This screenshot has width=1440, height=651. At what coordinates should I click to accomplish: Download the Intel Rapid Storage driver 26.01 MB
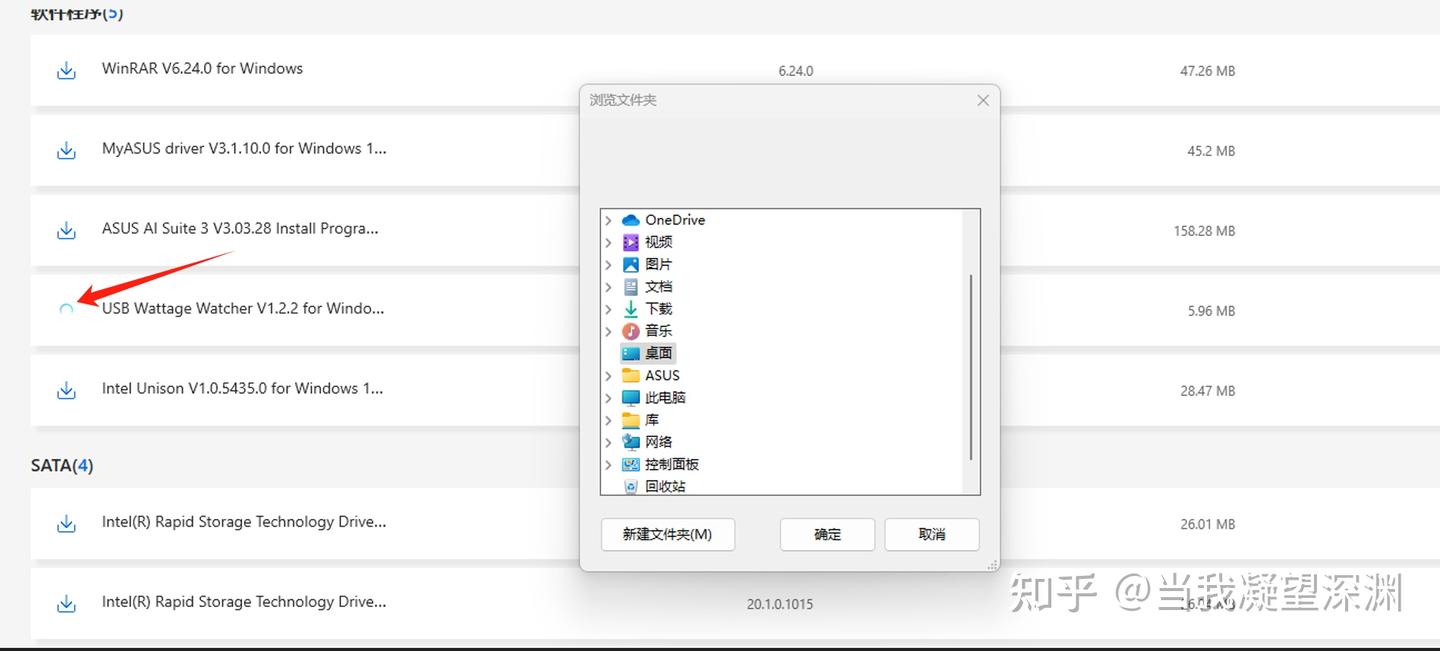[66, 524]
